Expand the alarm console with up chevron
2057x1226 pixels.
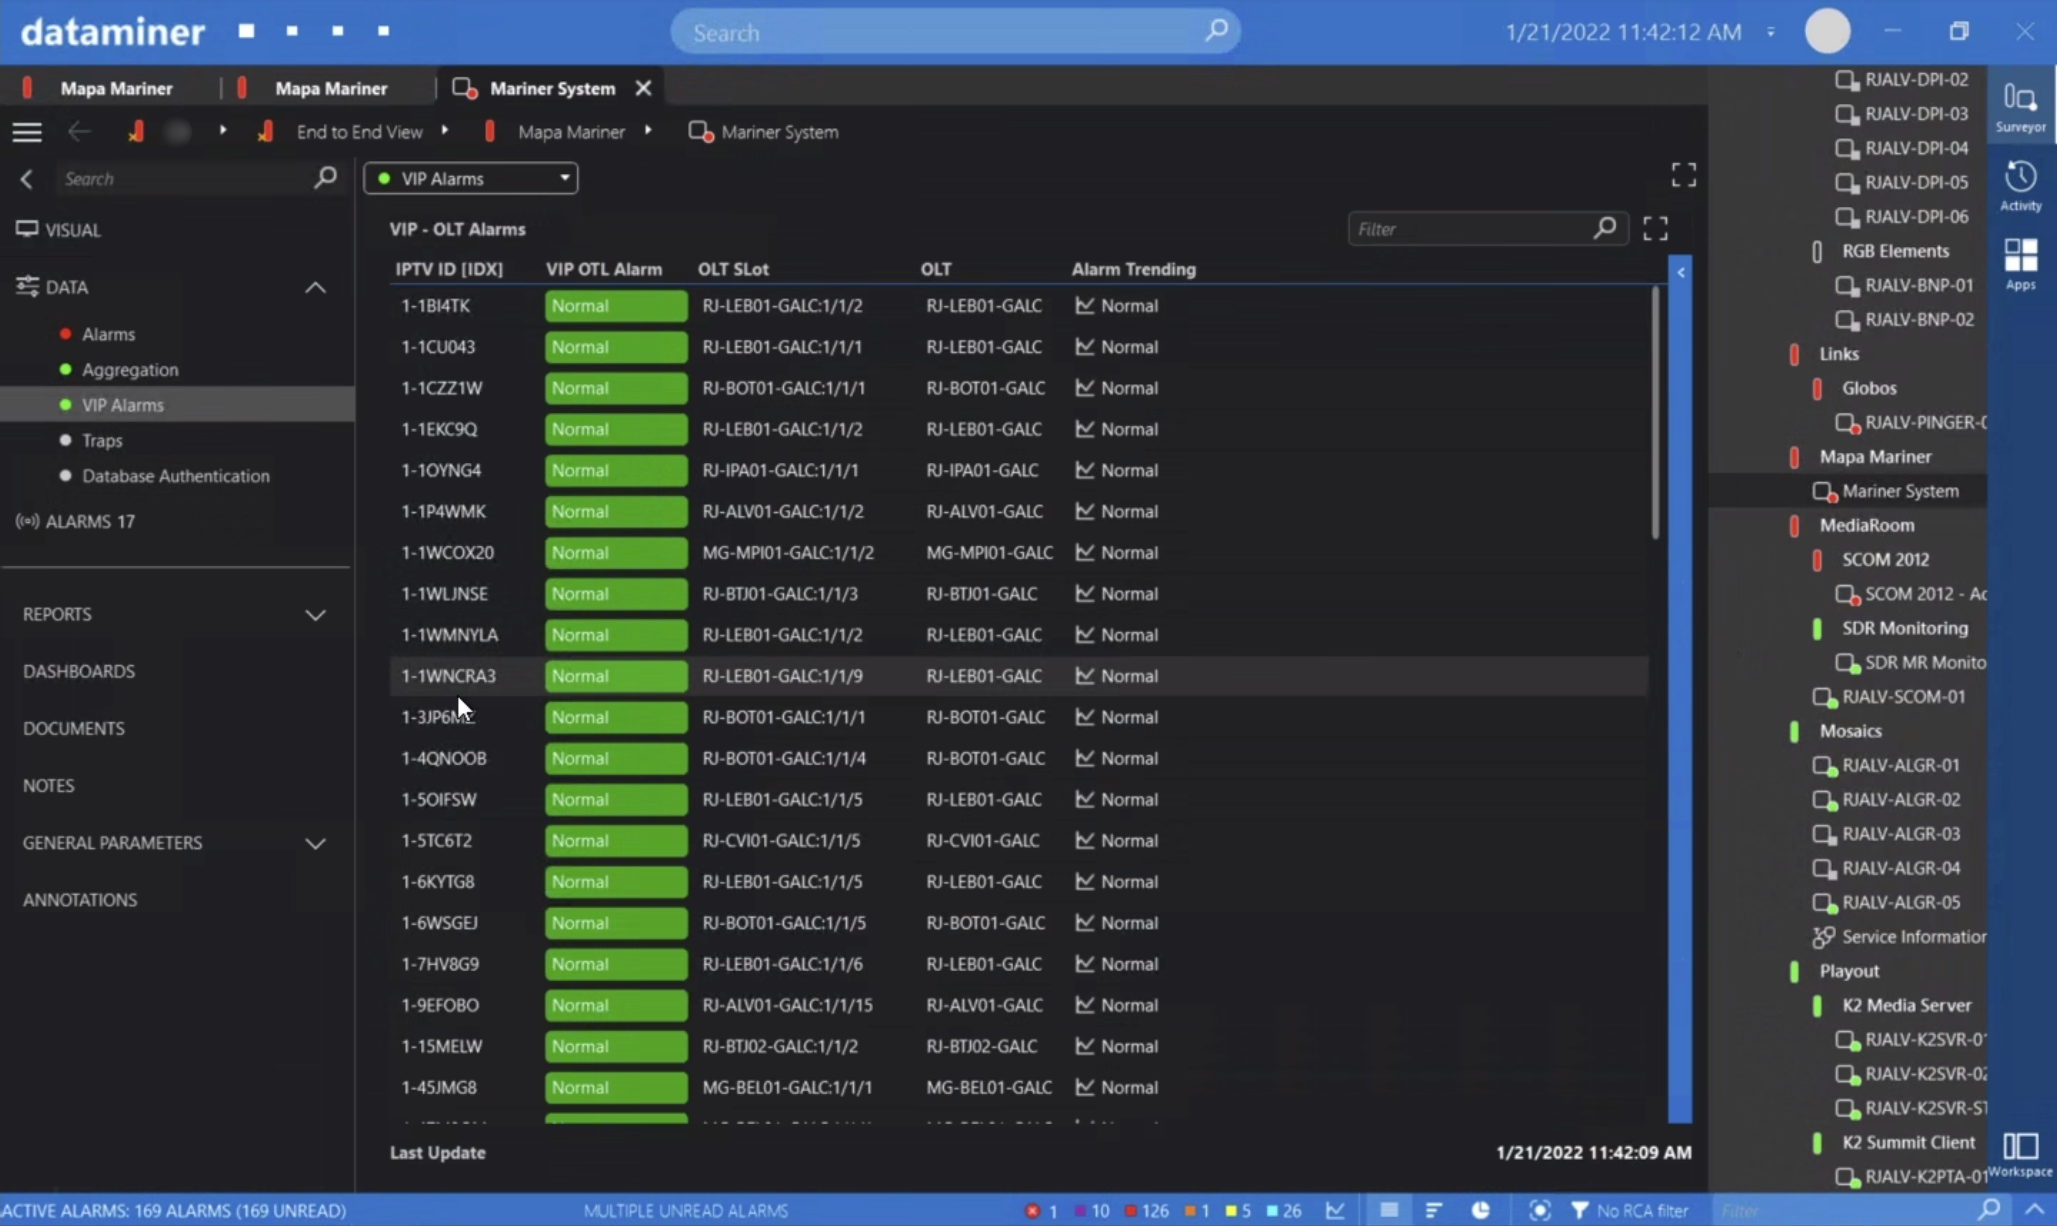2034,1209
